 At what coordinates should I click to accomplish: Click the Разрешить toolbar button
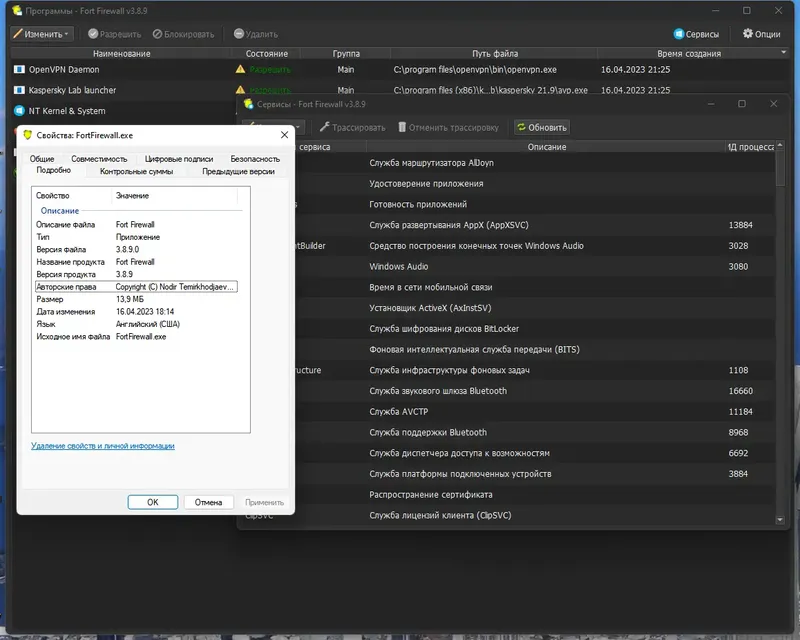pos(114,34)
